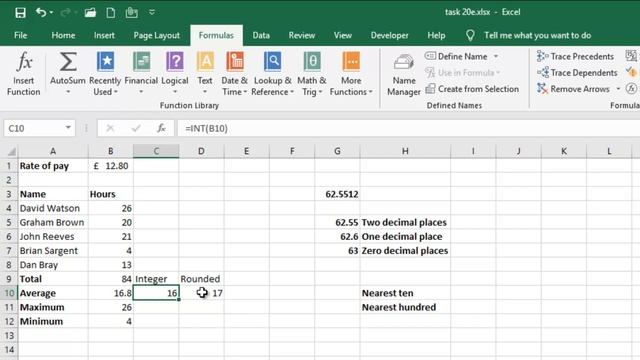Open the Text functions list

click(x=205, y=74)
